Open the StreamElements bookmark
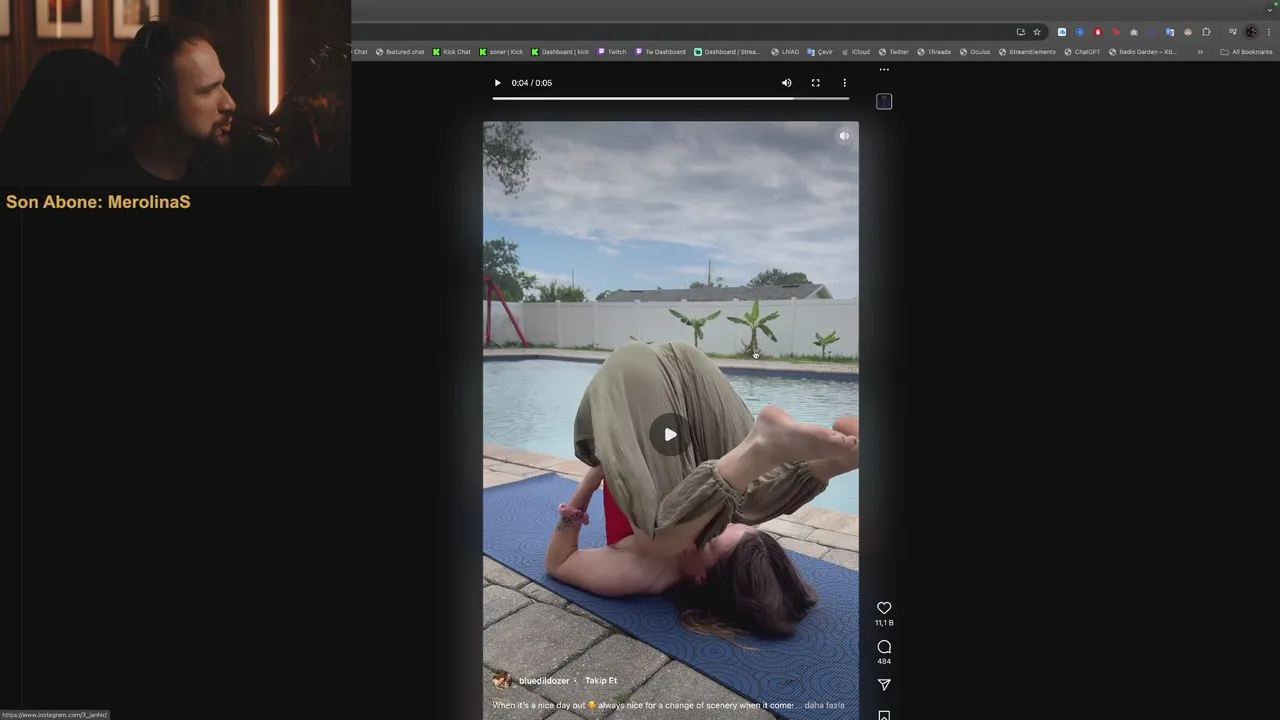Viewport: 1280px width, 720px height. pyautogui.click(x=1027, y=52)
